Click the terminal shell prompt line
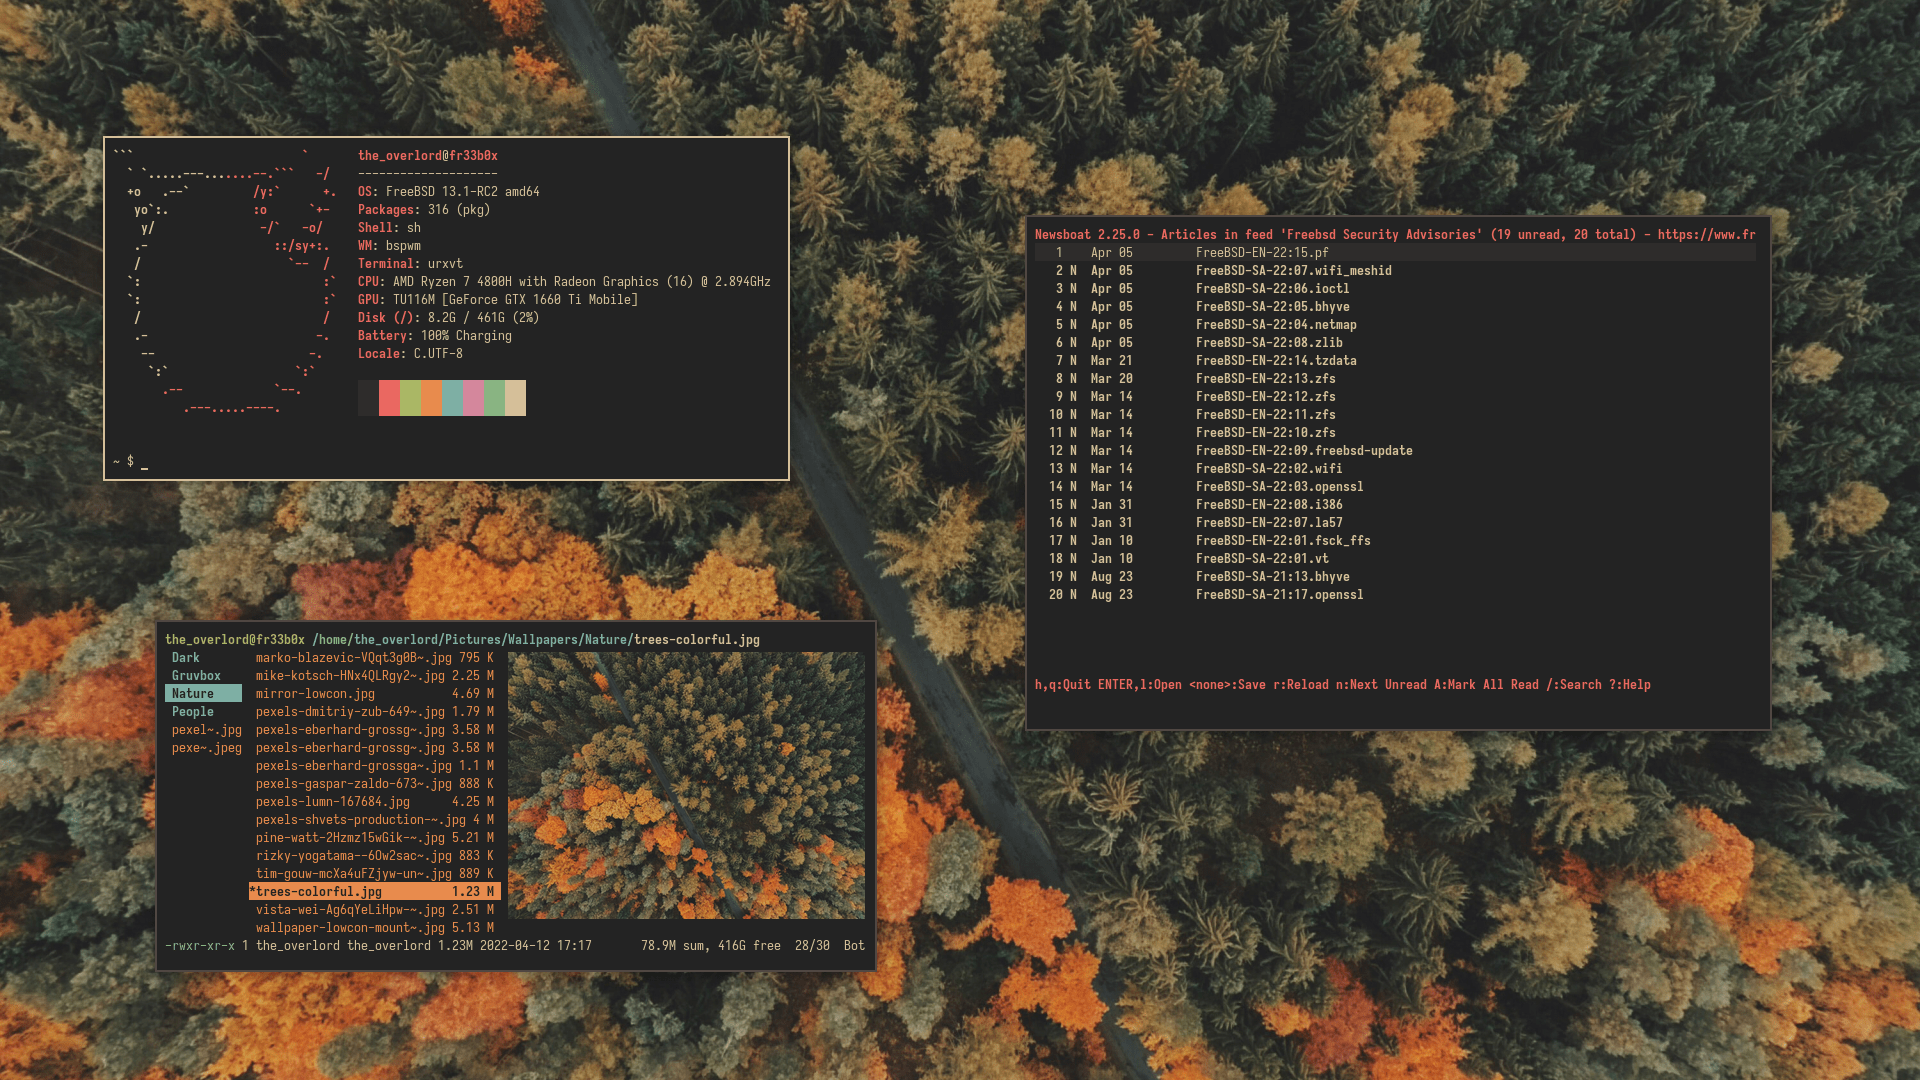Image resolution: width=1920 pixels, height=1080 pixels. click(140, 462)
